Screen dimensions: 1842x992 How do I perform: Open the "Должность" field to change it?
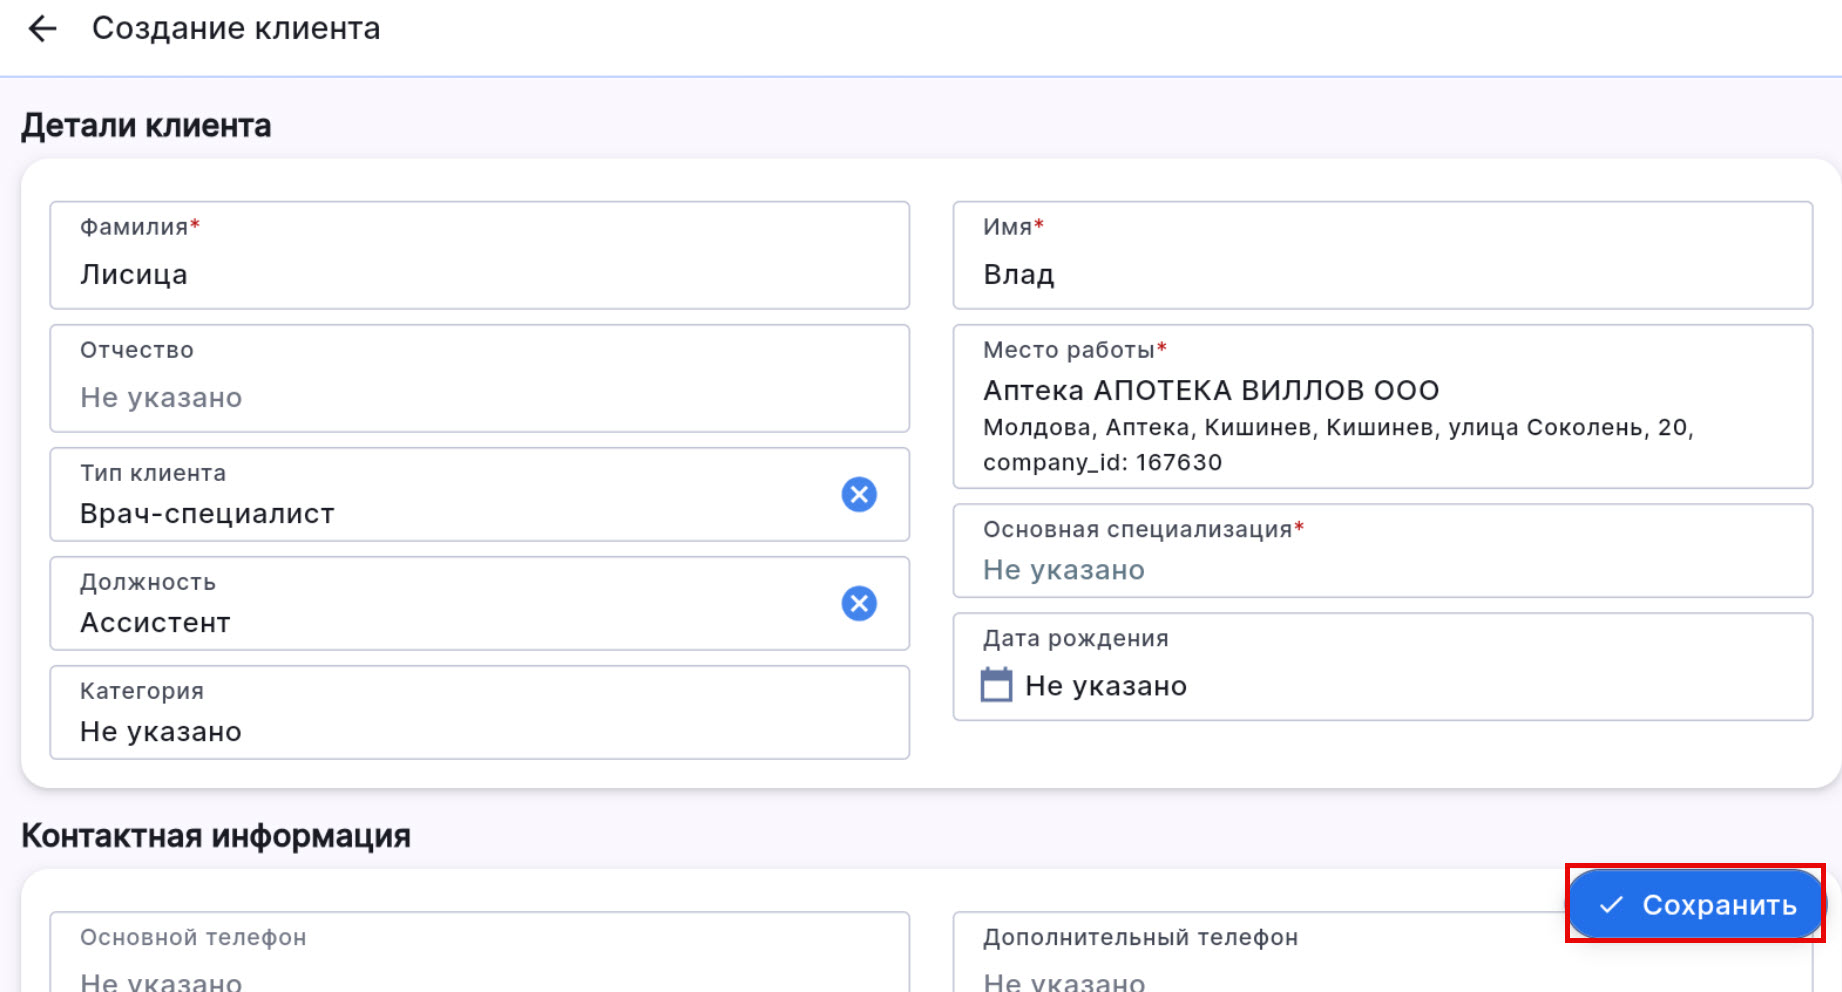tap(400, 603)
